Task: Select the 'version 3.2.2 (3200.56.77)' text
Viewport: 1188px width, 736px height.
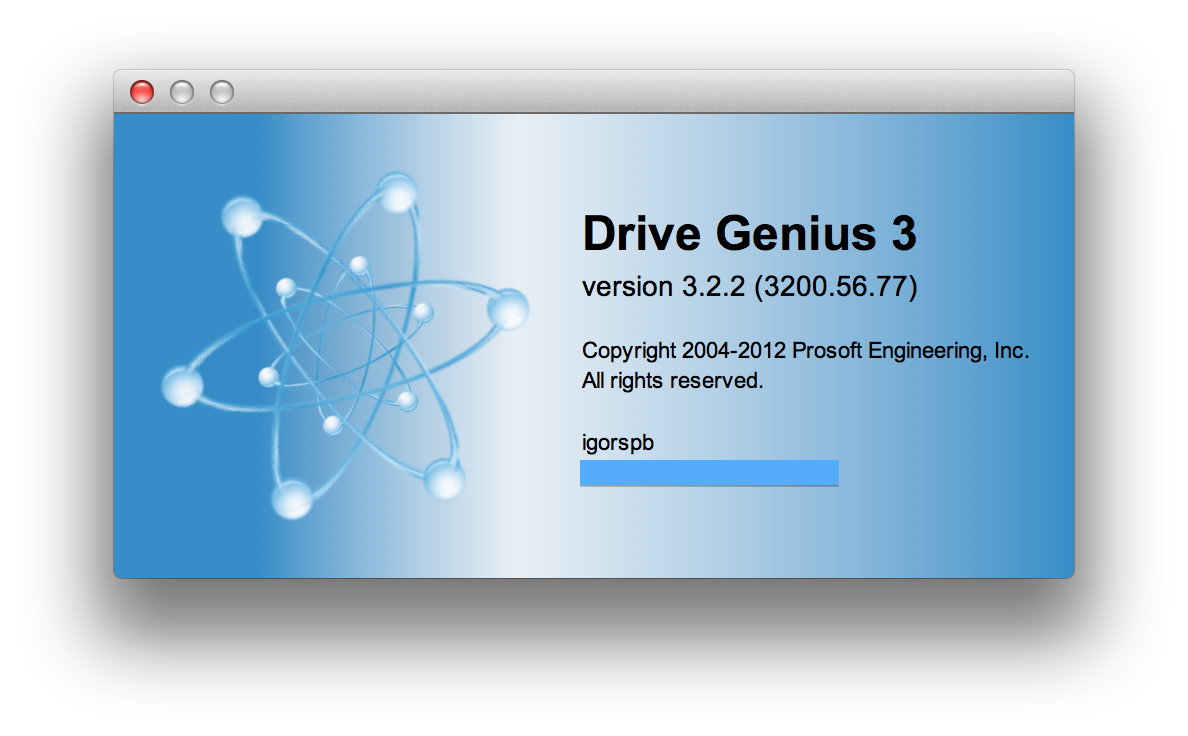Action: click(749, 287)
